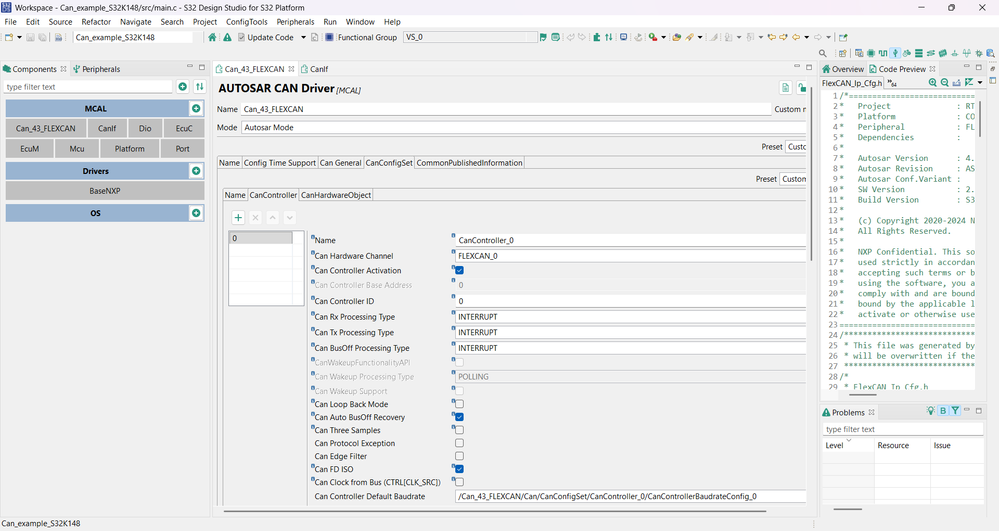This screenshot has width=999, height=531.
Task: Click the filter funnel icon in Problems
Action: click(956, 411)
